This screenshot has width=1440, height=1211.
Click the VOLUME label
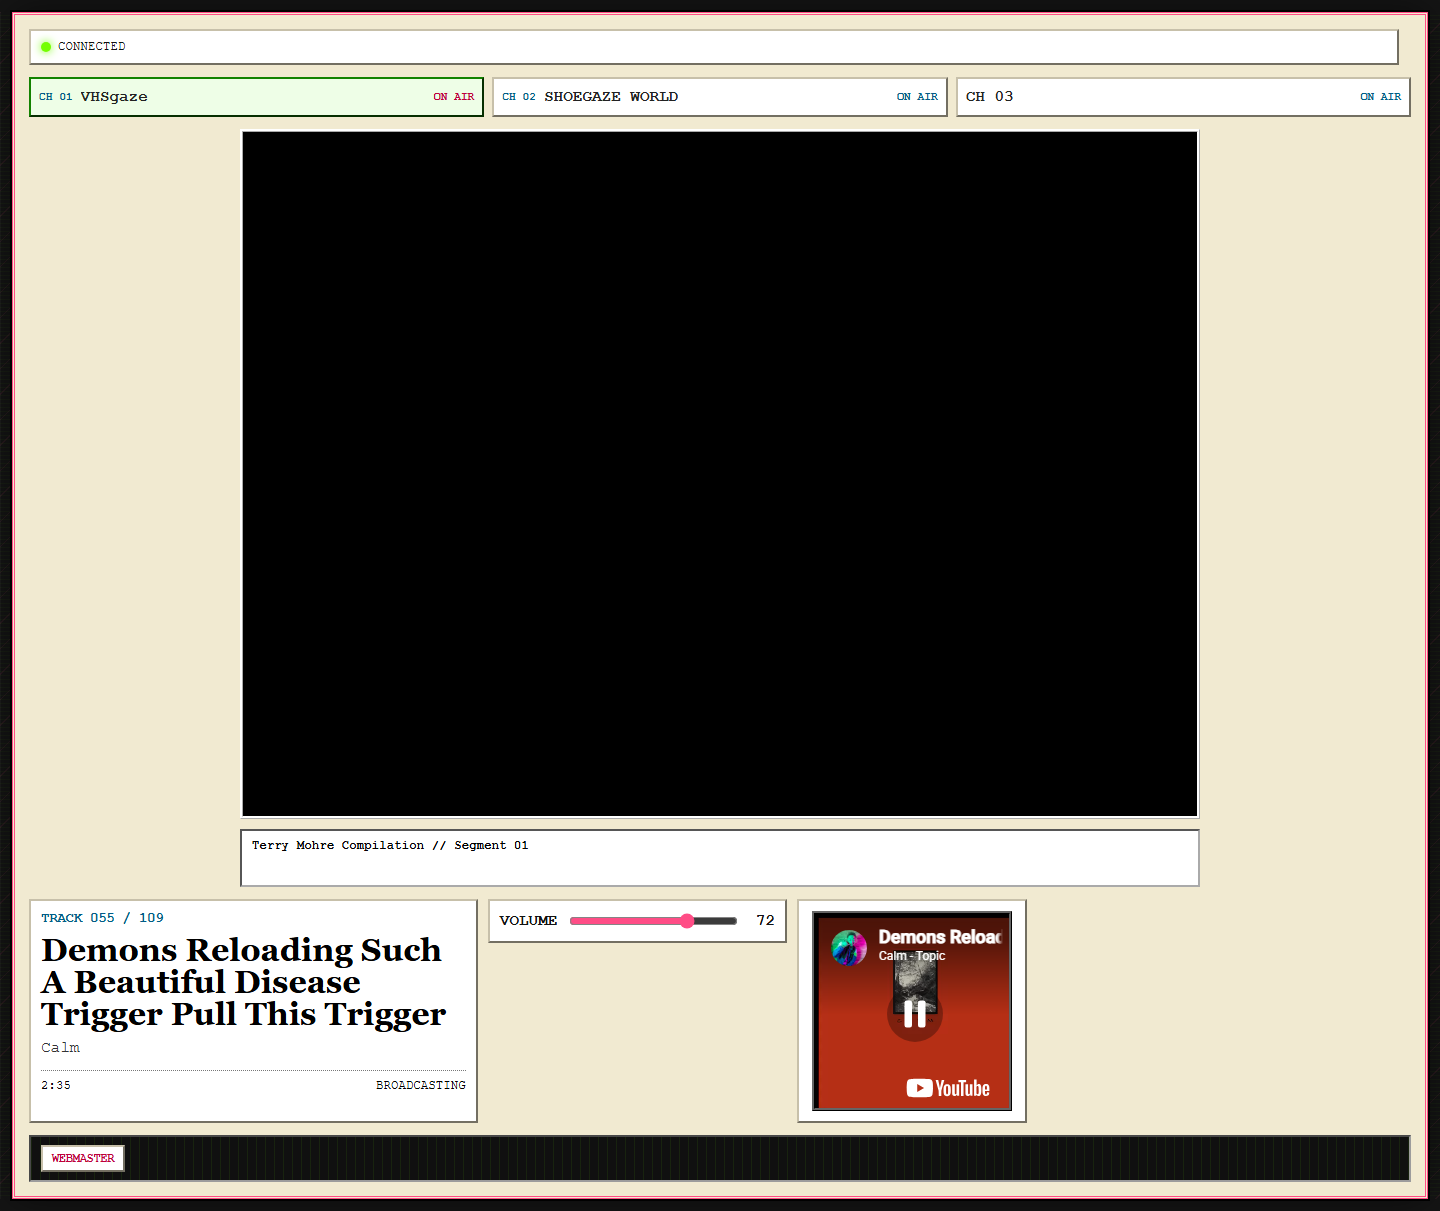tap(528, 921)
